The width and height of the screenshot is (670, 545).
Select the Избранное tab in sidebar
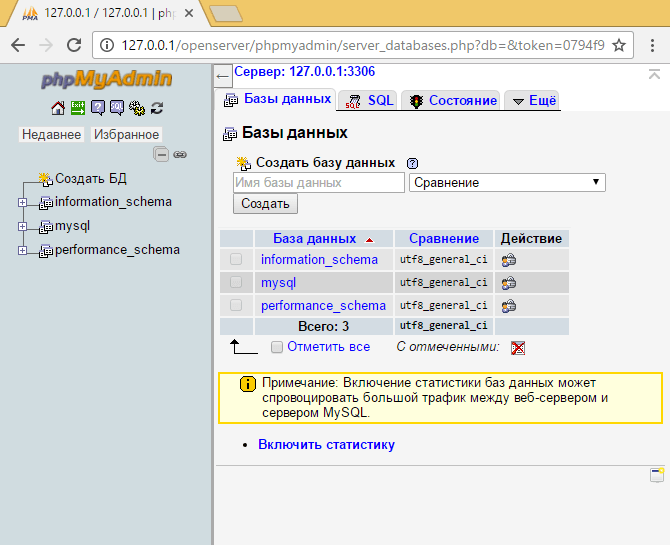[126, 134]
